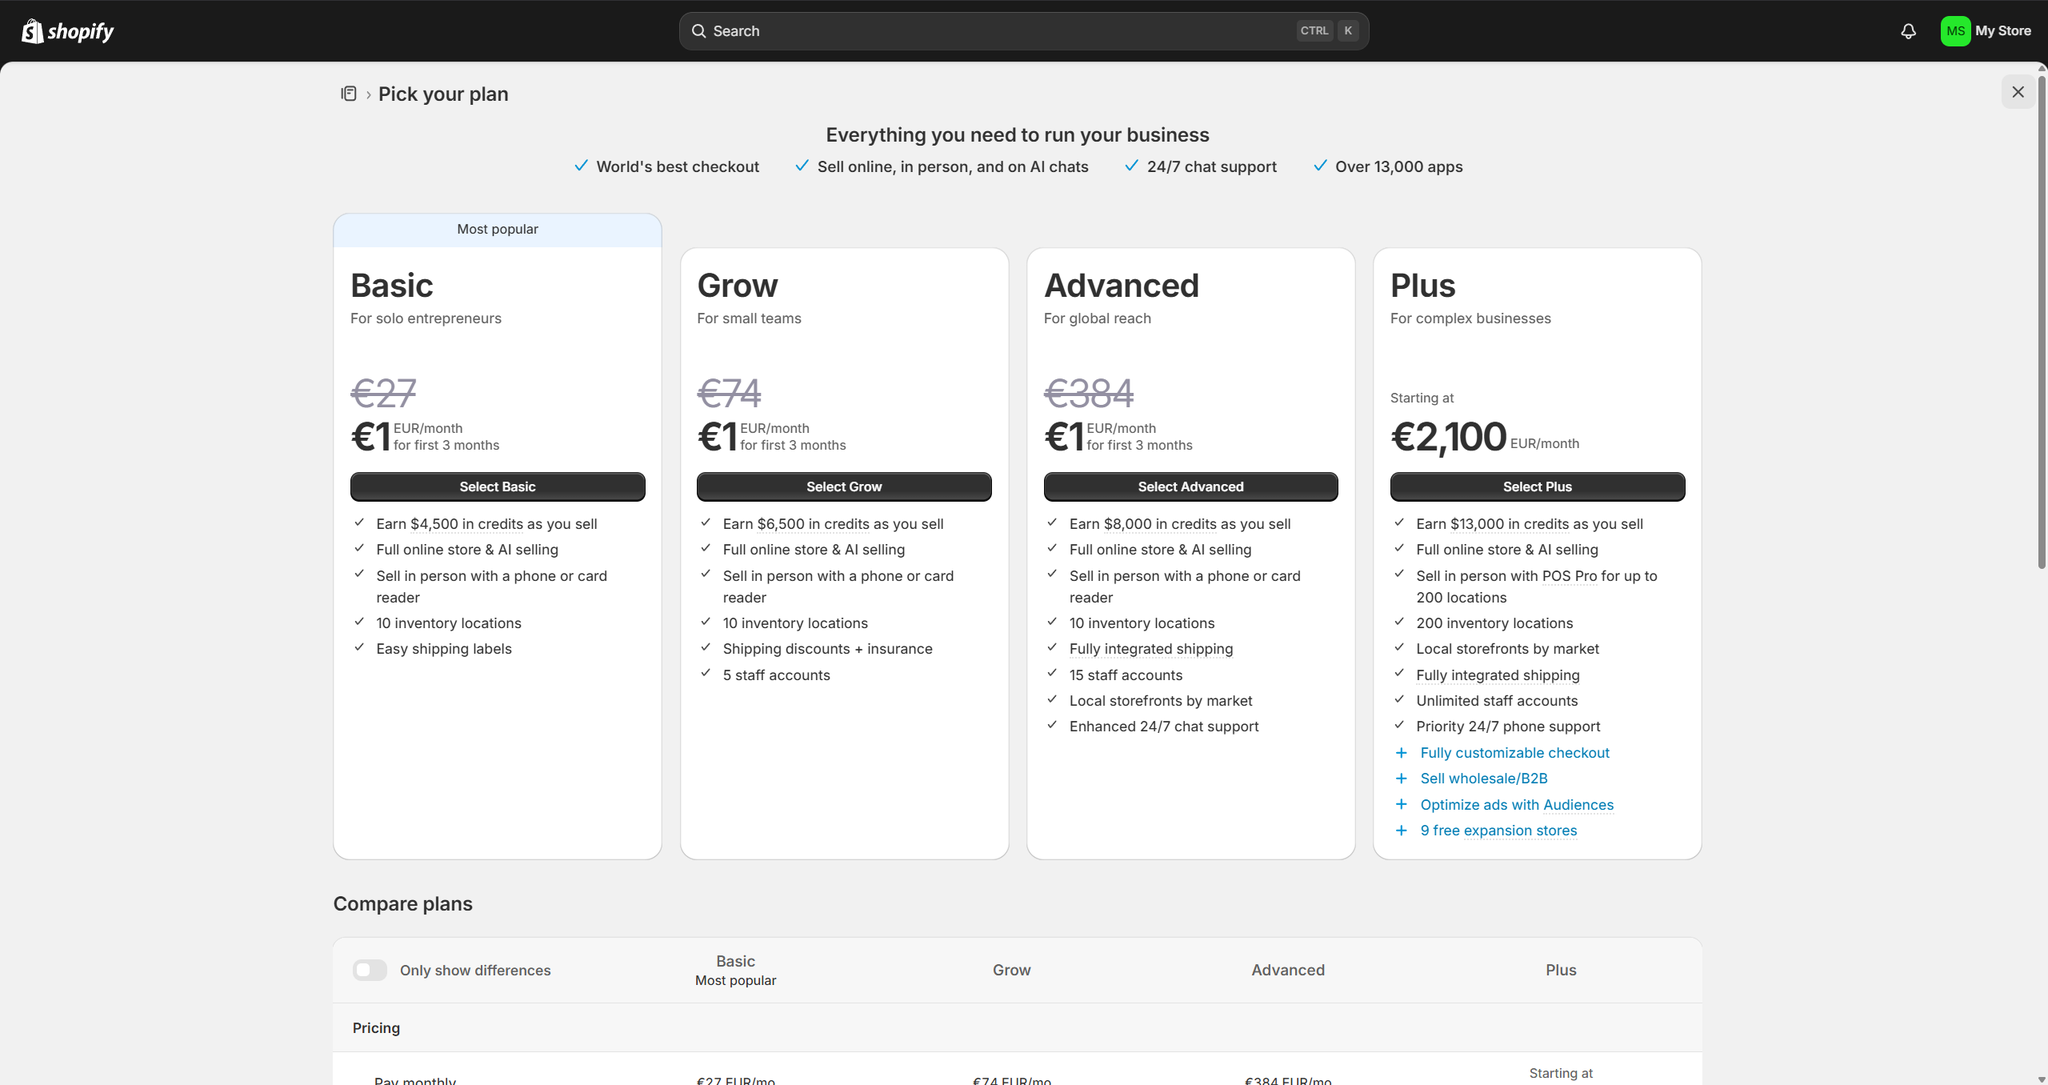Click the Shopify logo
Image resolution: width=2048 pixels, height=1085 pixels.
pyautogui.click(x=68, y=31)
